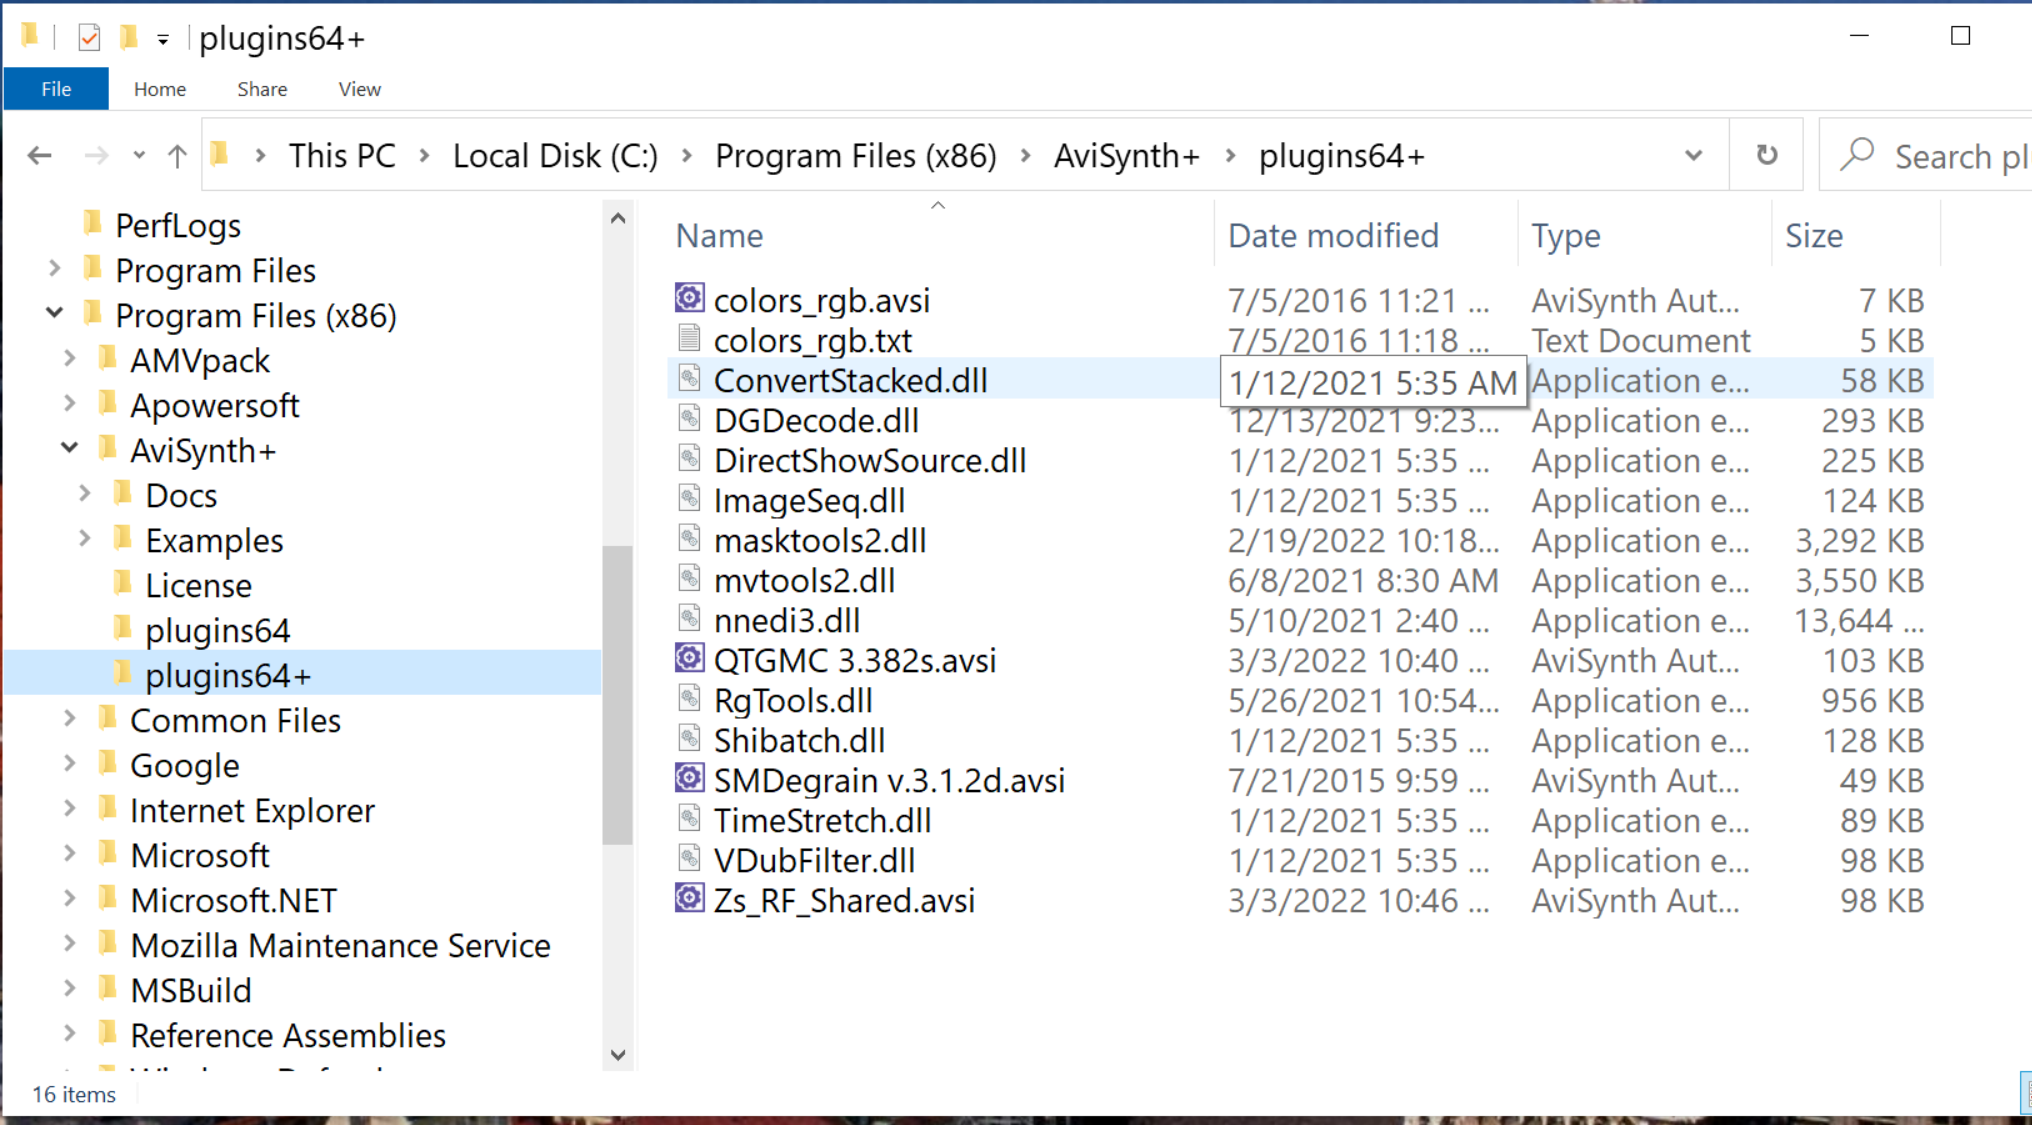Open the Share ribbon tab

click(262, 89)
